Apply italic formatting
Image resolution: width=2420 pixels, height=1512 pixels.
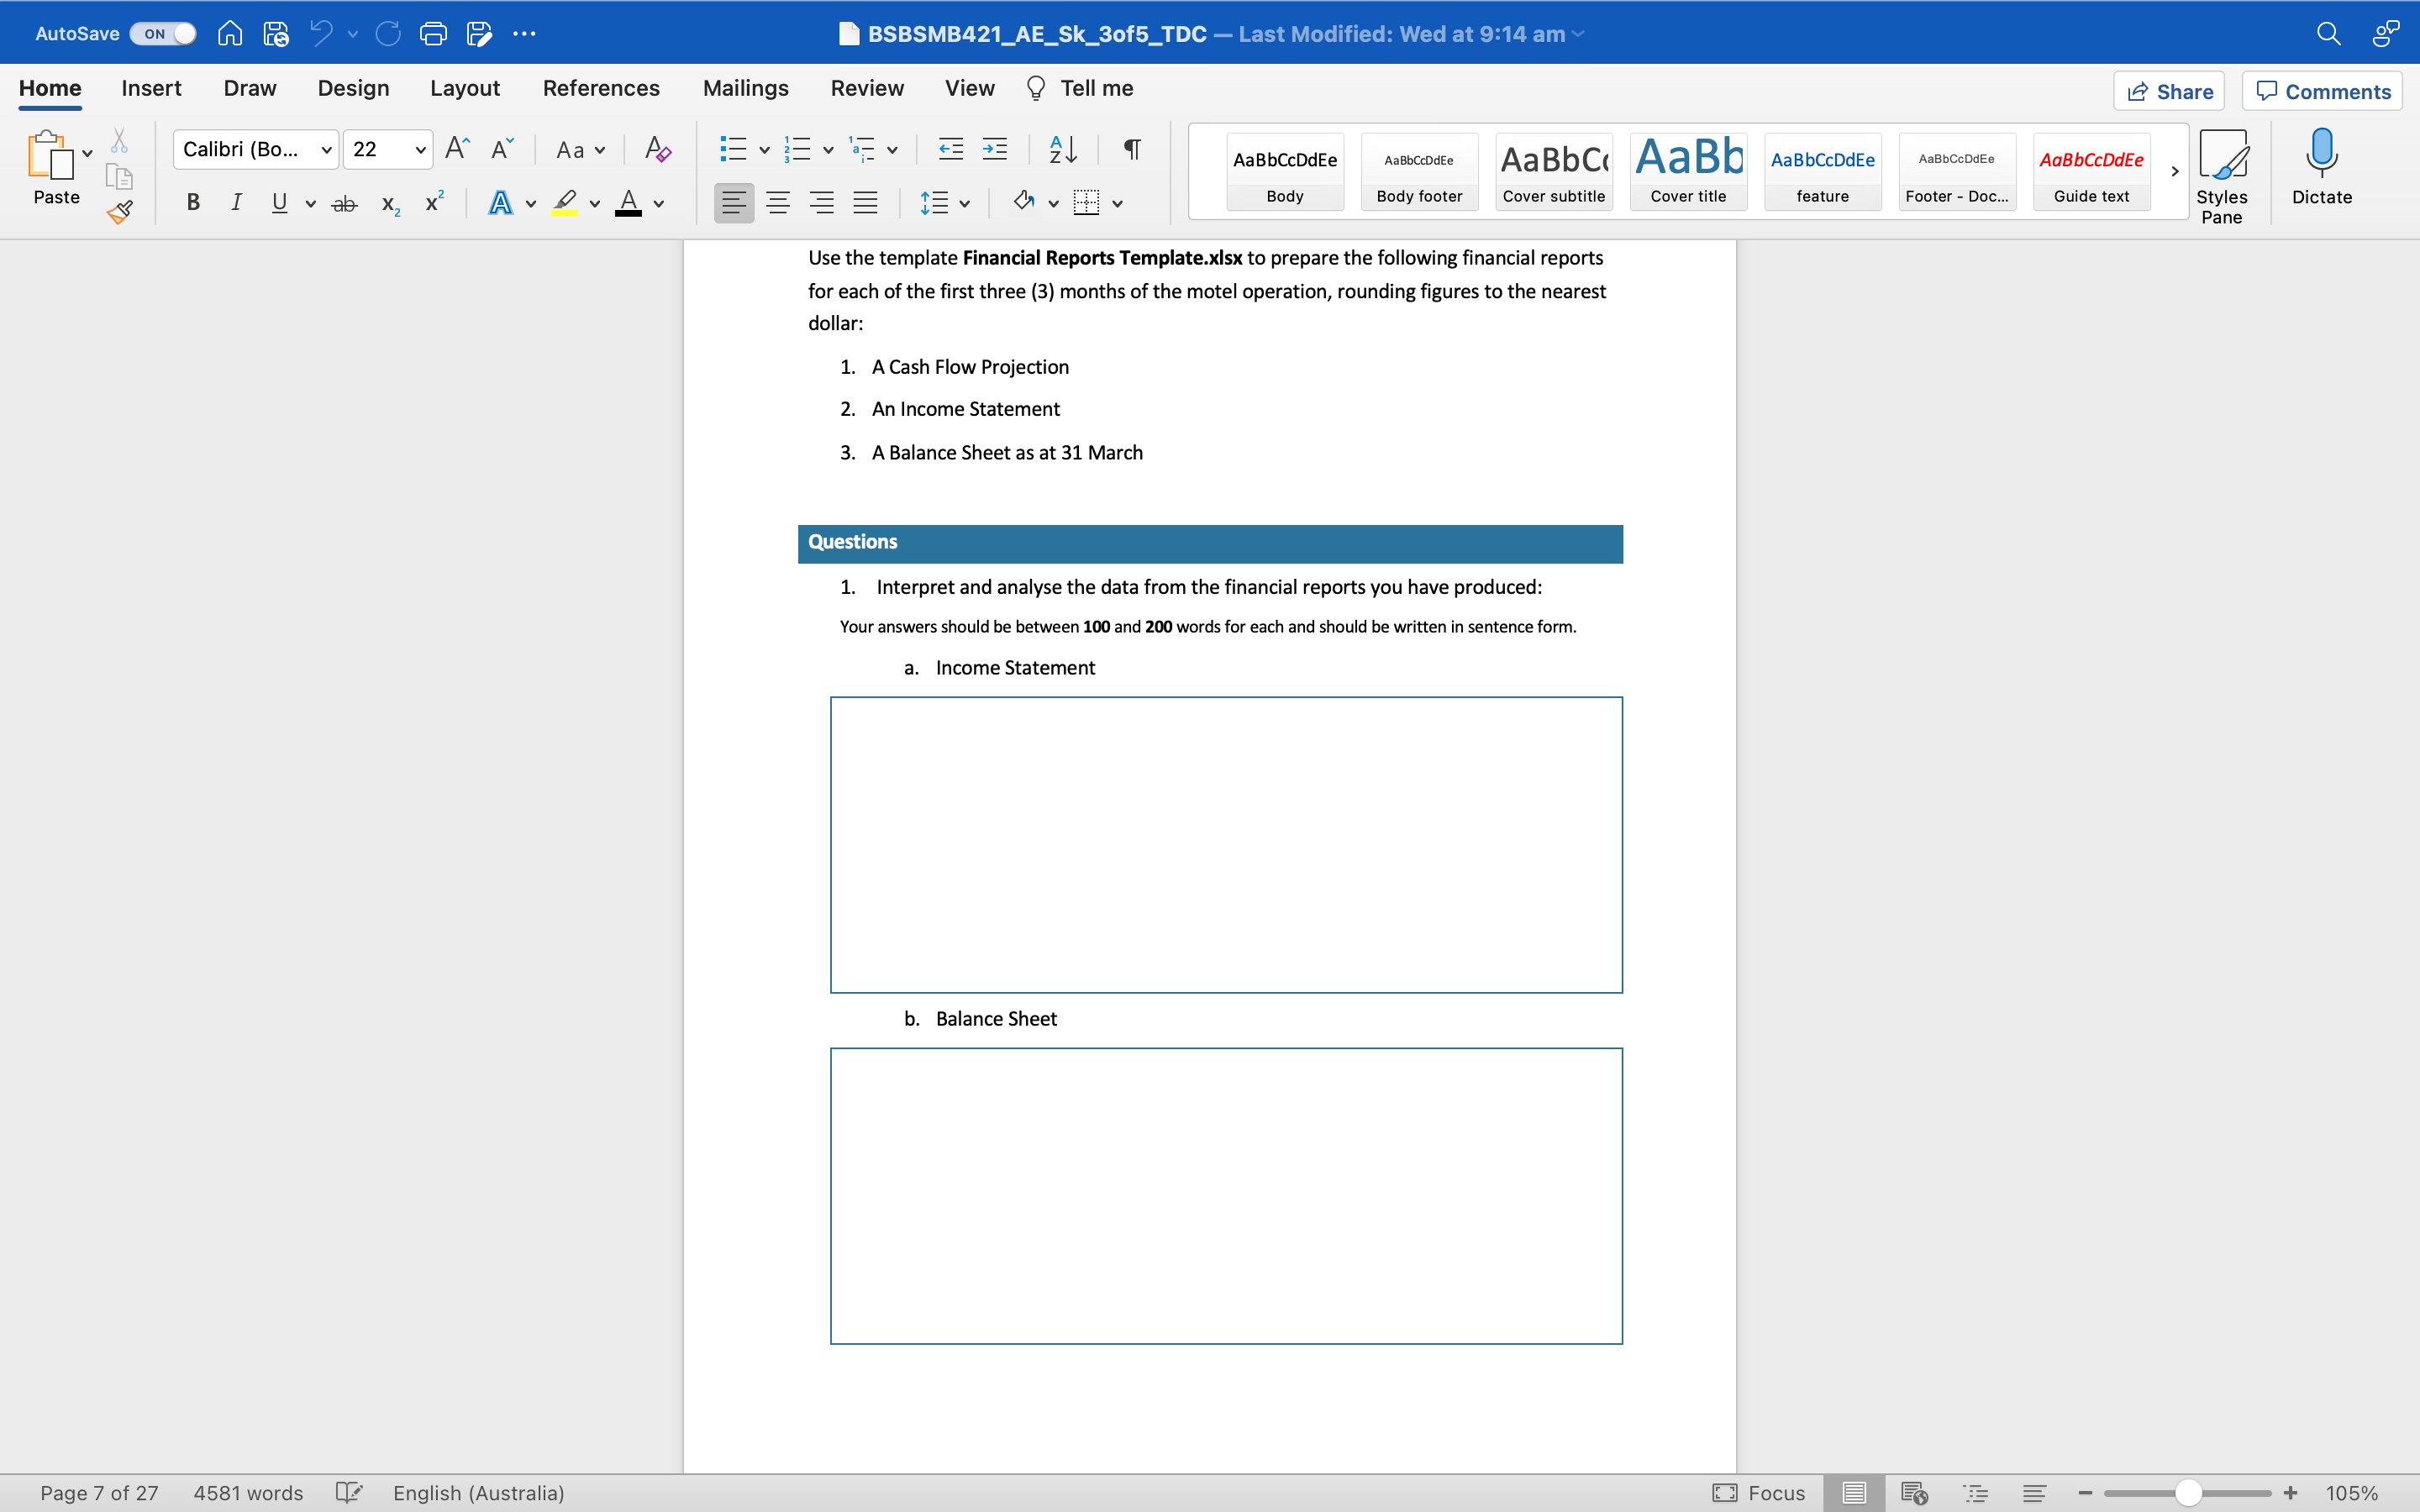tap(236, 202)
